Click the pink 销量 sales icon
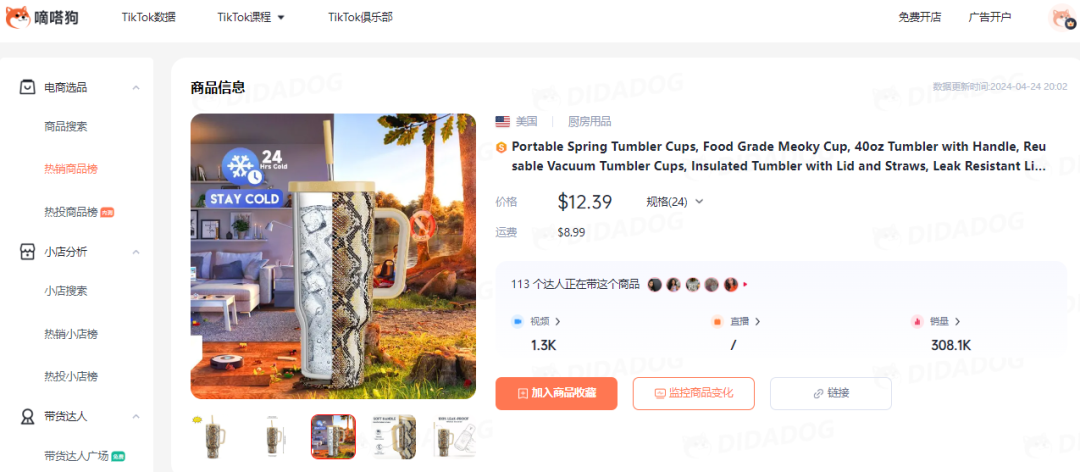Image resolution: width=1080 pixels, height=472 pixels. [917, 321]
